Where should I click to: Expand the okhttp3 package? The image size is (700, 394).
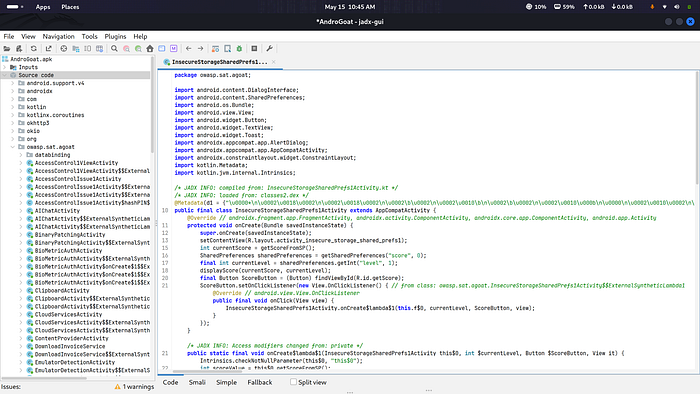click(13, 123)
